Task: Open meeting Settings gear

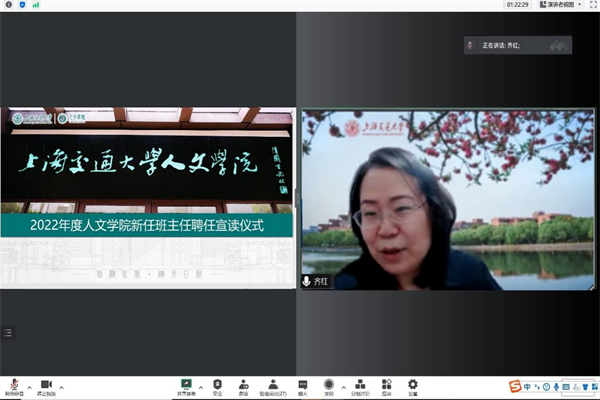Action: pyautogui.click(x=412, y=387)
